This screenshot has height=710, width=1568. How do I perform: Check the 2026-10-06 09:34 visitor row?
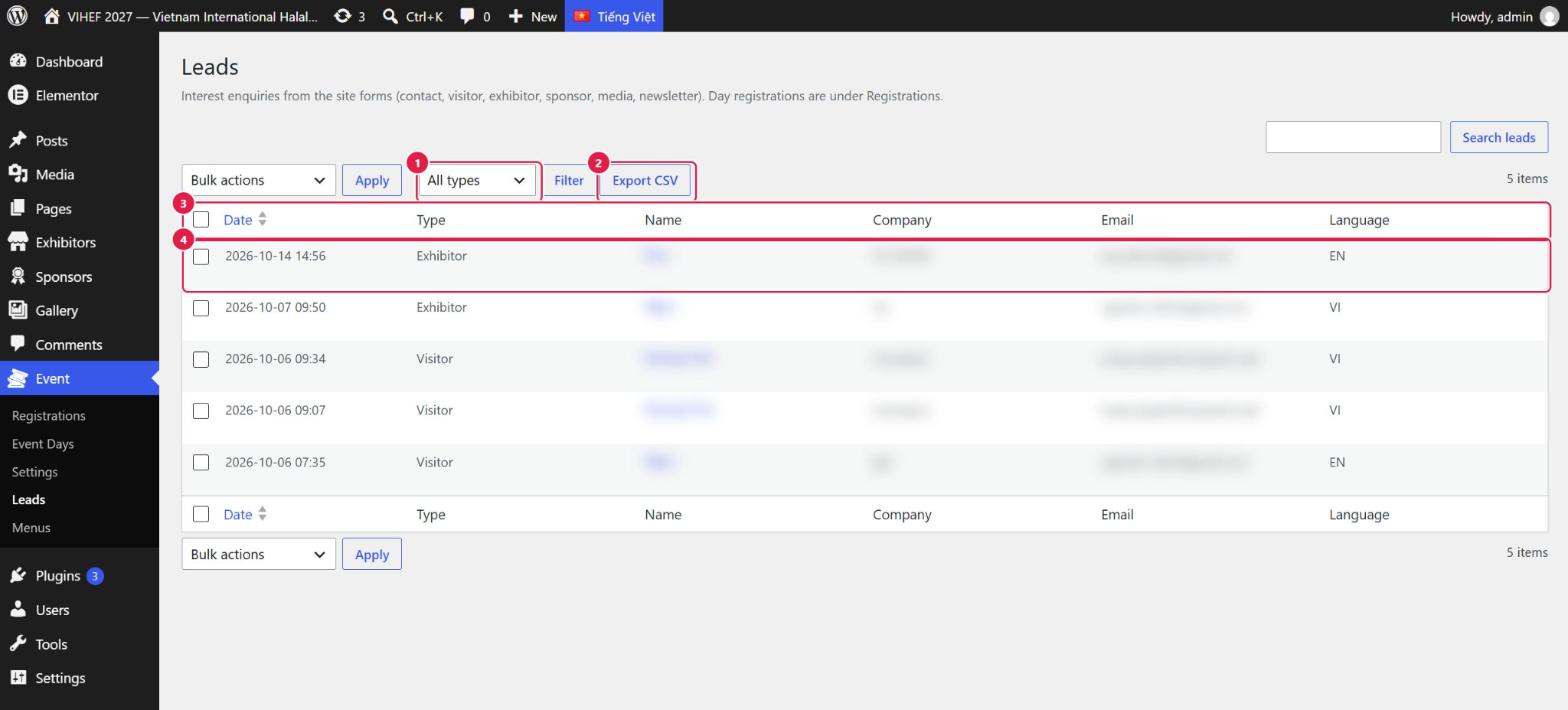(201, 359)
